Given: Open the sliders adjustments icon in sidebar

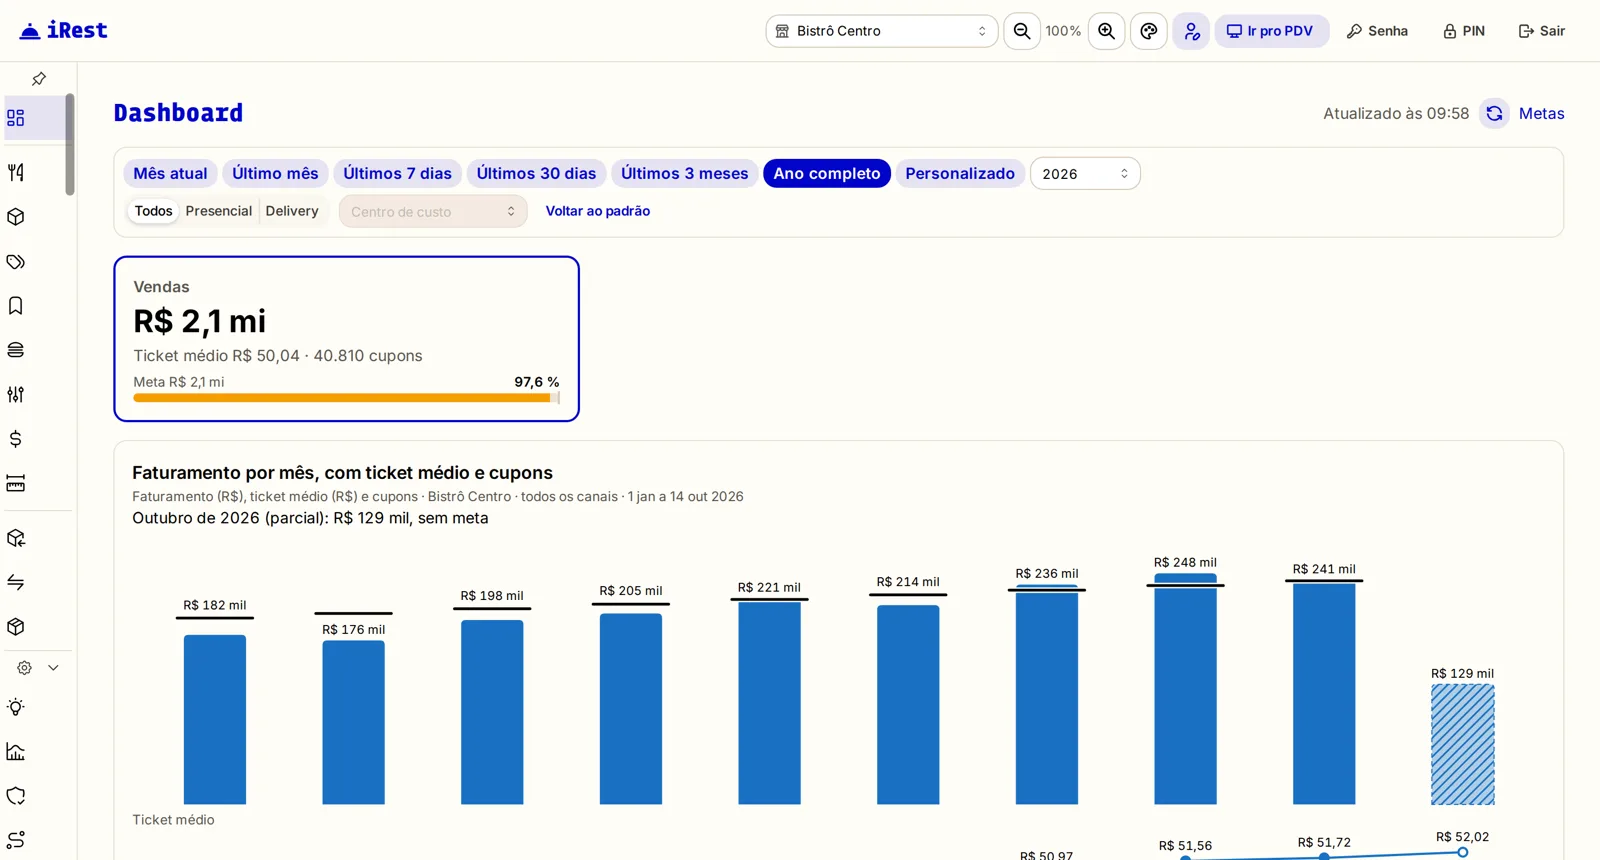Looking at the screenshot, I should coord(16,394).
